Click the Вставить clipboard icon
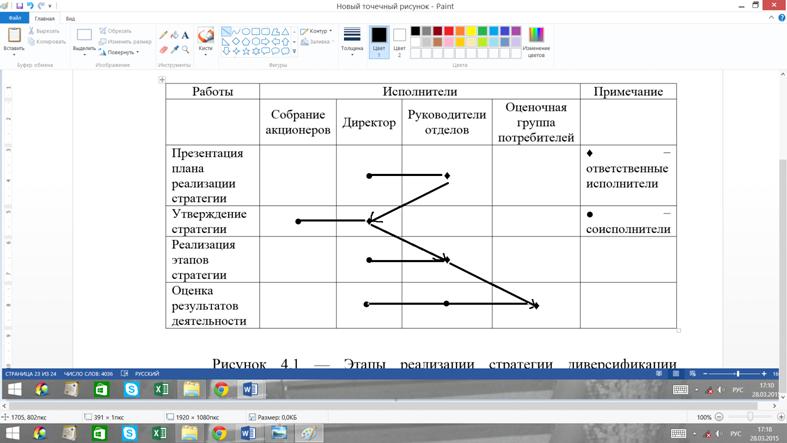This screenshot has height=443, width=787. [x=14, y=35]
